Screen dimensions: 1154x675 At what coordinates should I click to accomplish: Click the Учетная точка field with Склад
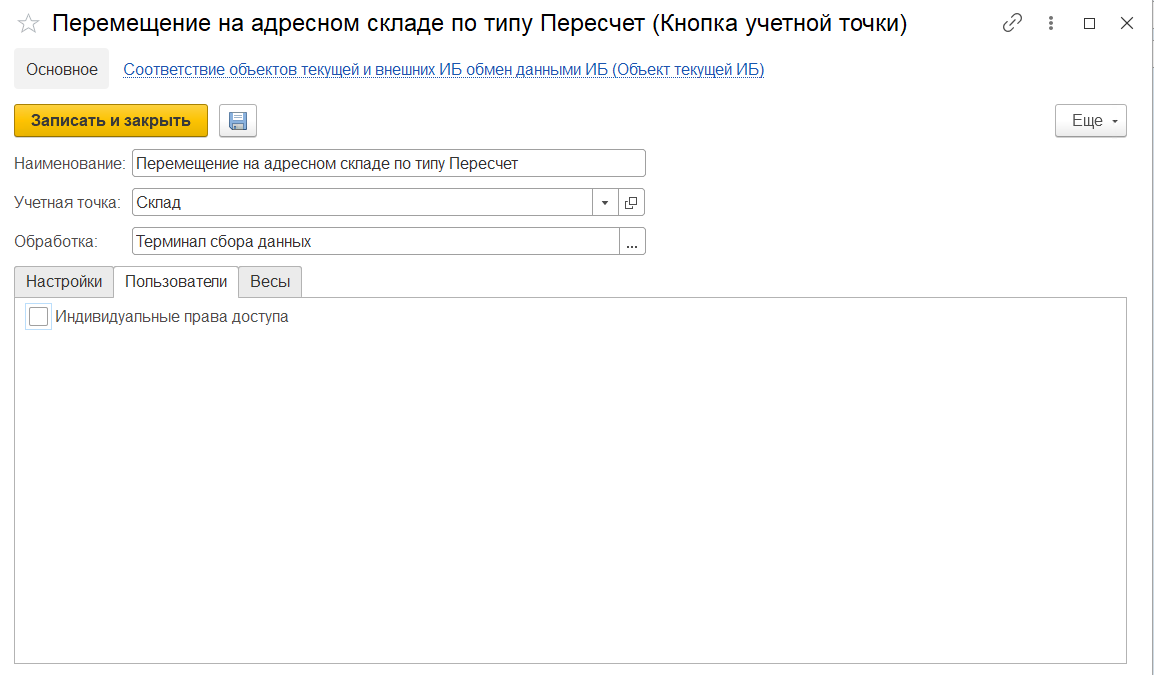point(360,202)
